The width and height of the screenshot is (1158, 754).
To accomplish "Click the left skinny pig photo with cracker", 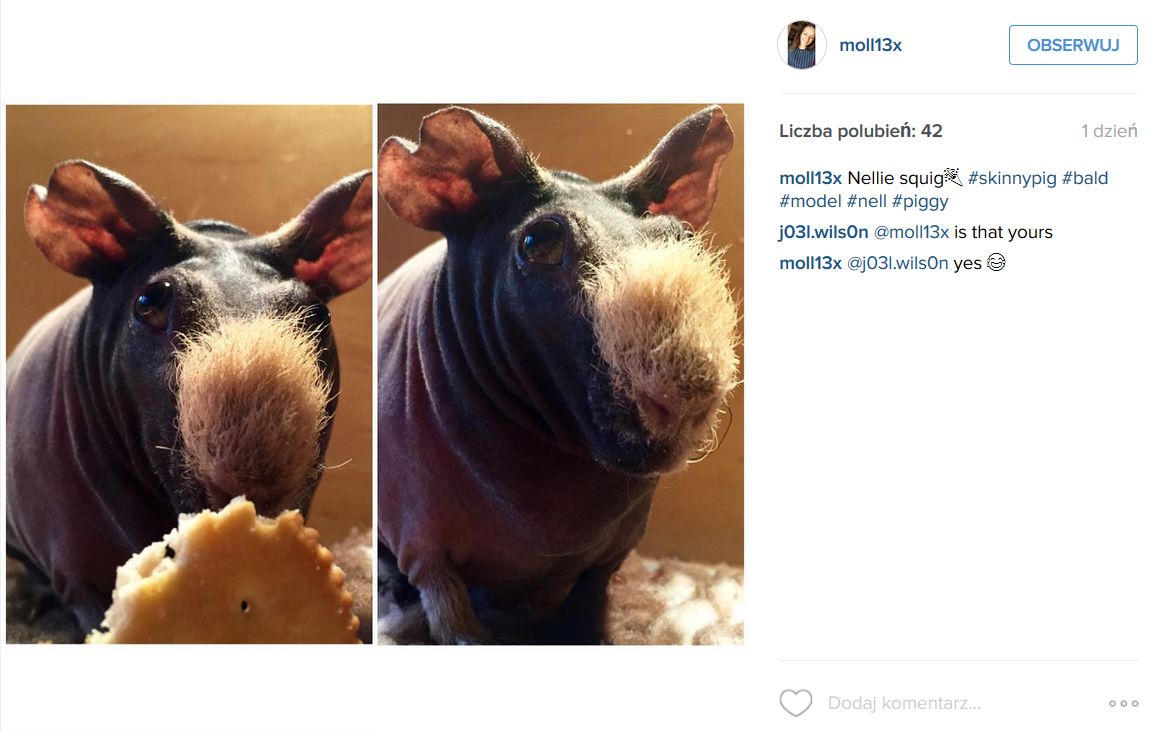I will pos(189,374).
